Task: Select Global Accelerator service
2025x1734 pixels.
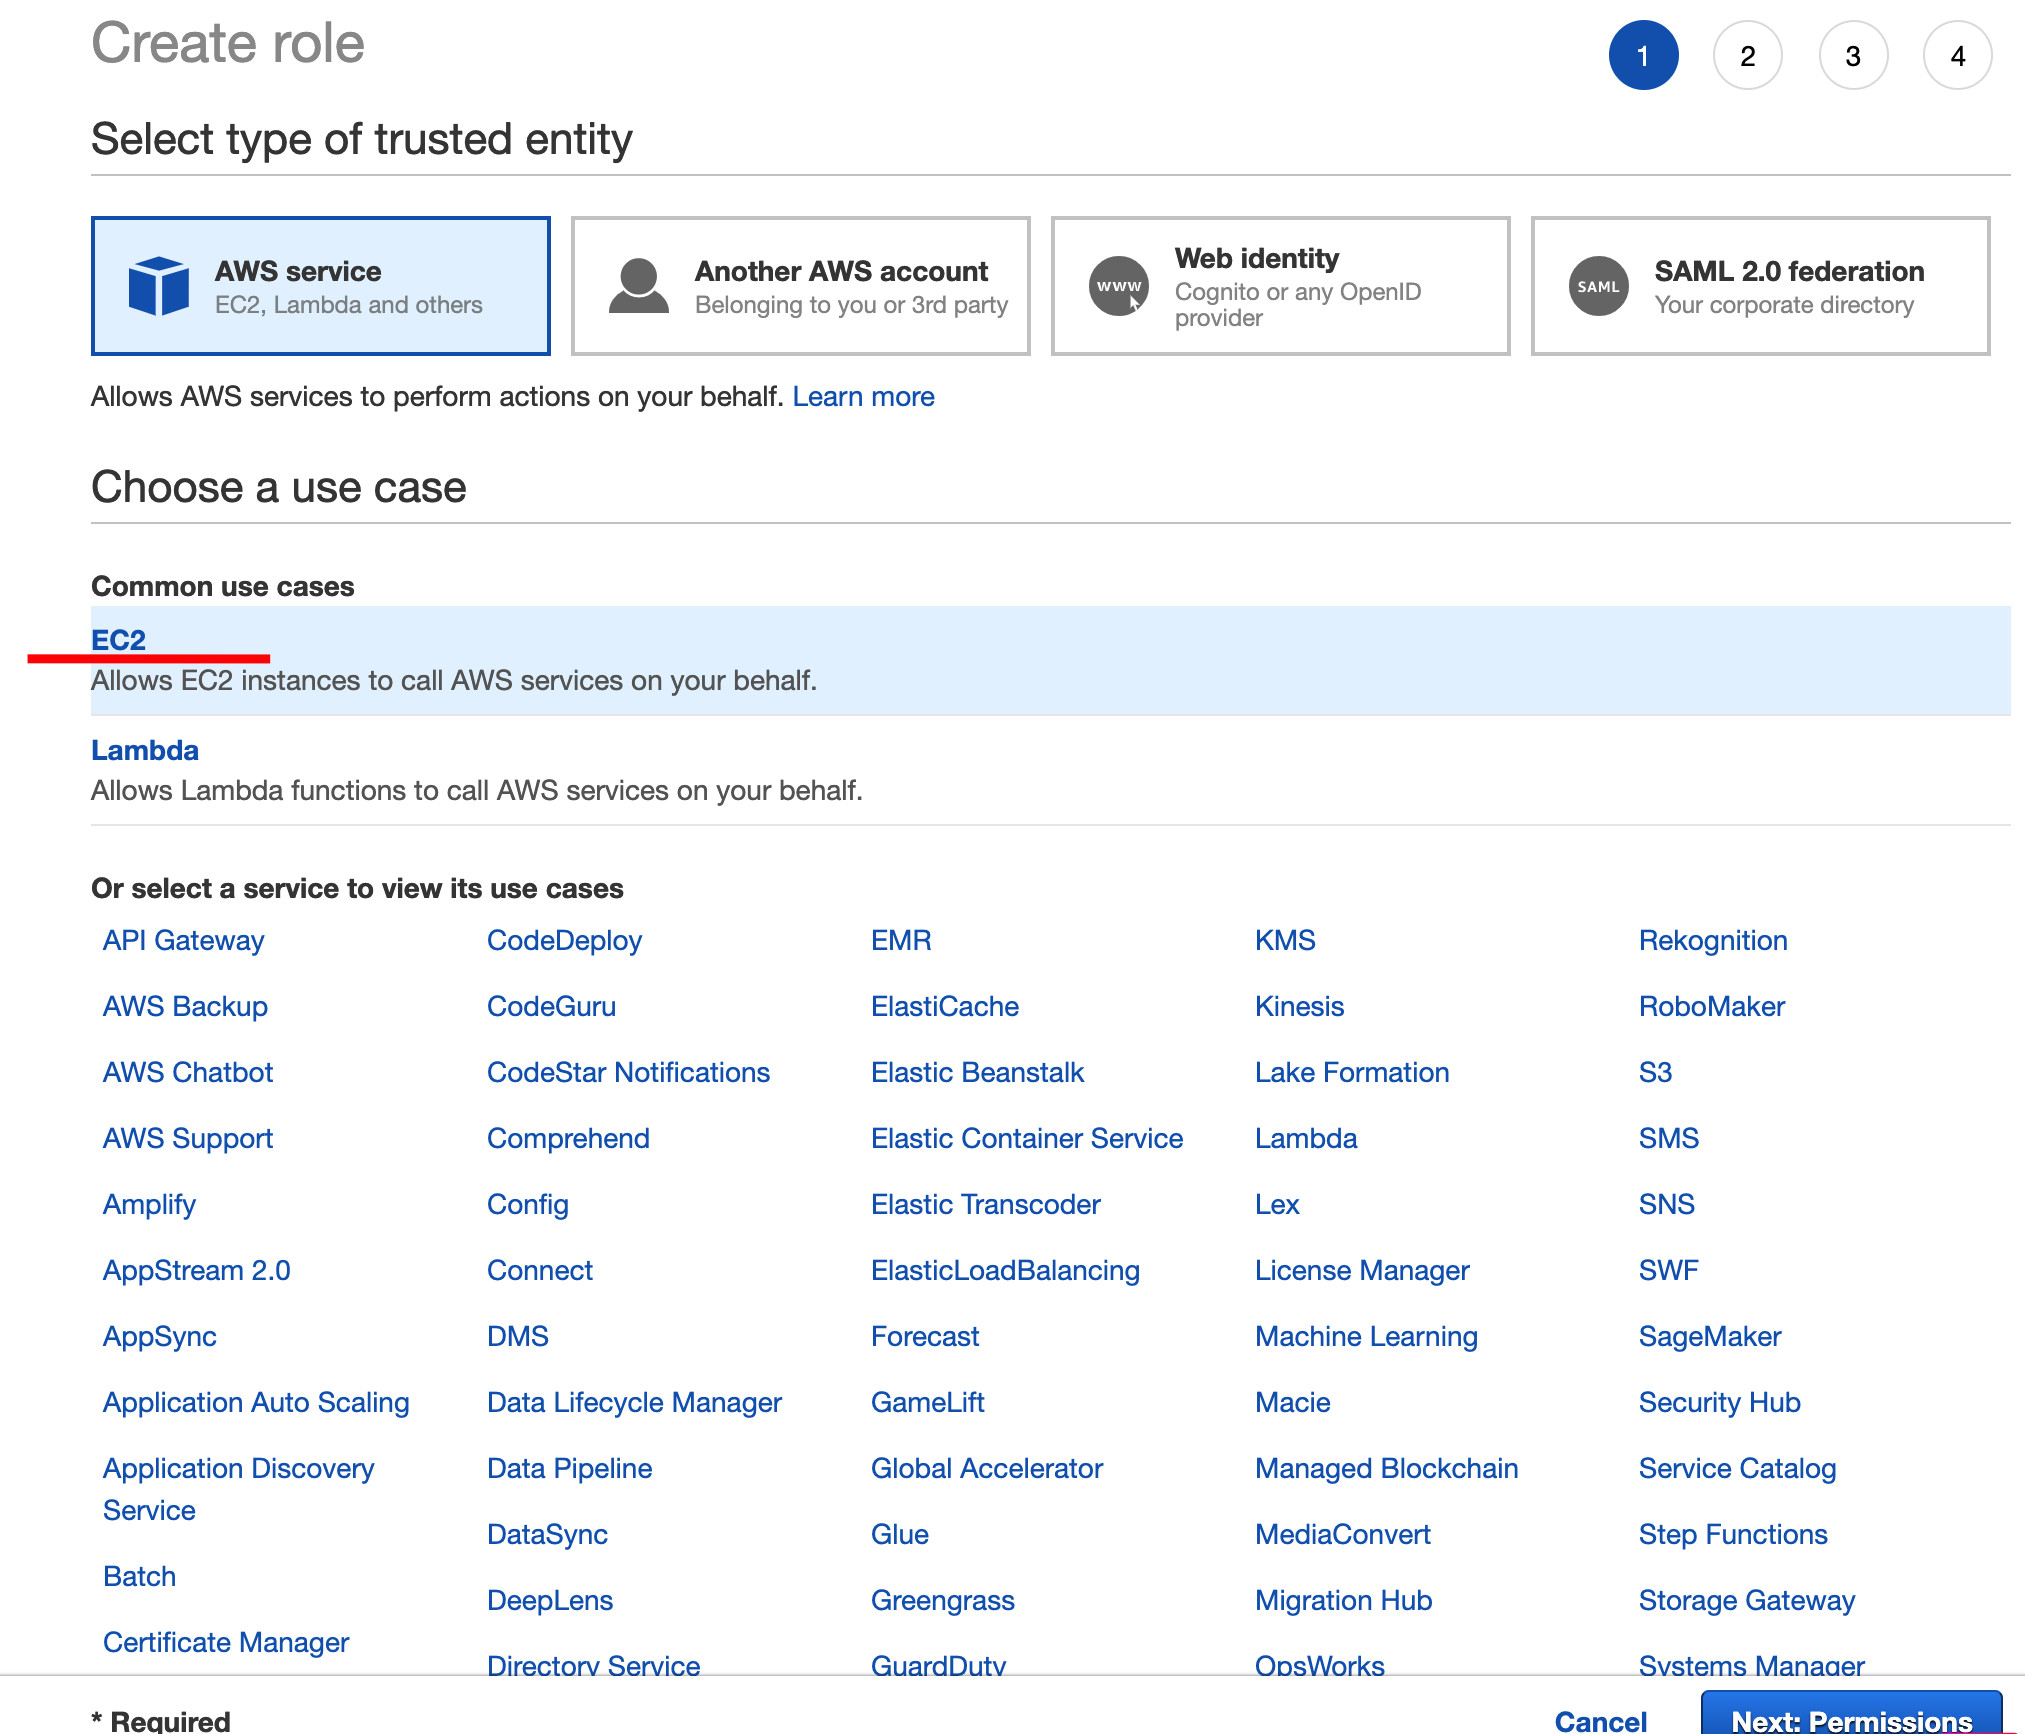Action: [x=986, y=1469]
